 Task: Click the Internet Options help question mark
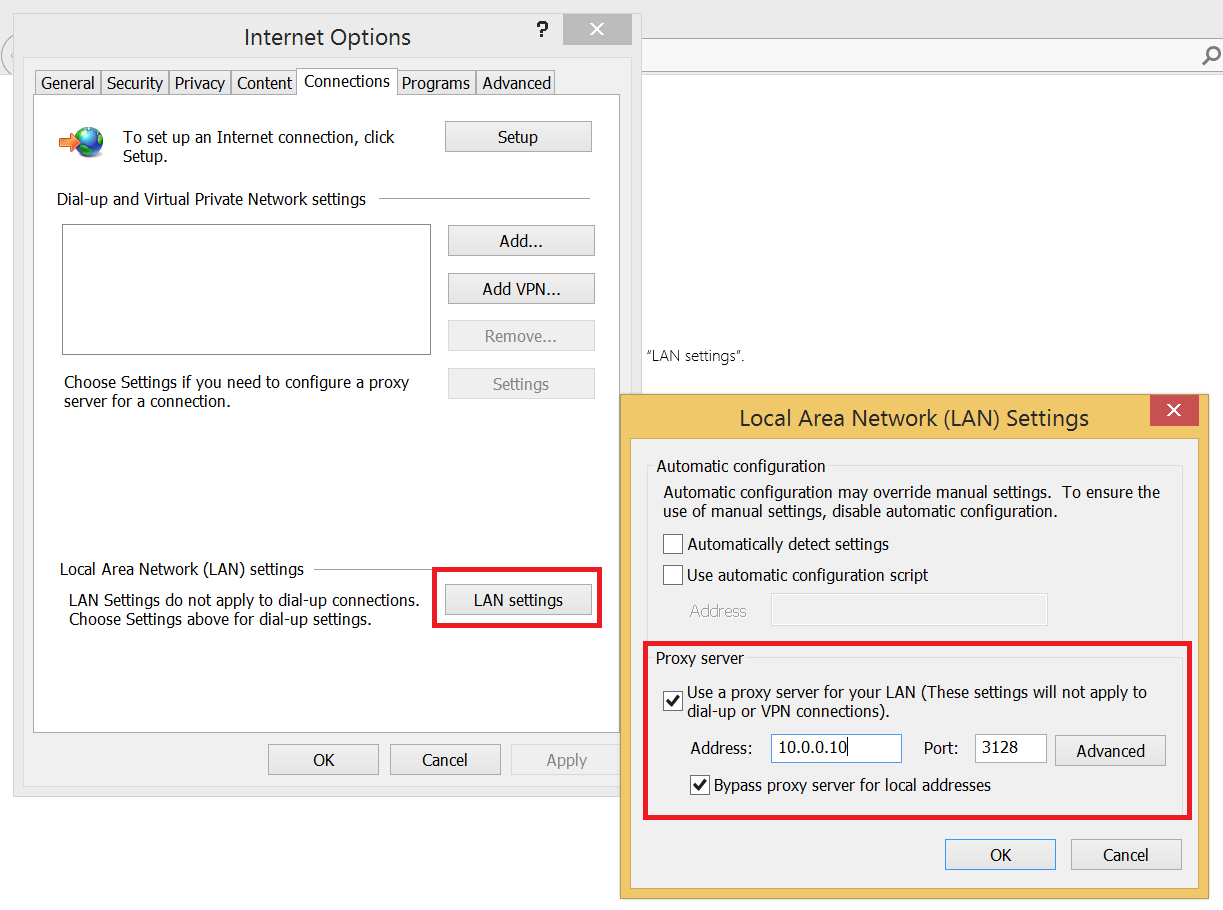[x=542, y=30]
